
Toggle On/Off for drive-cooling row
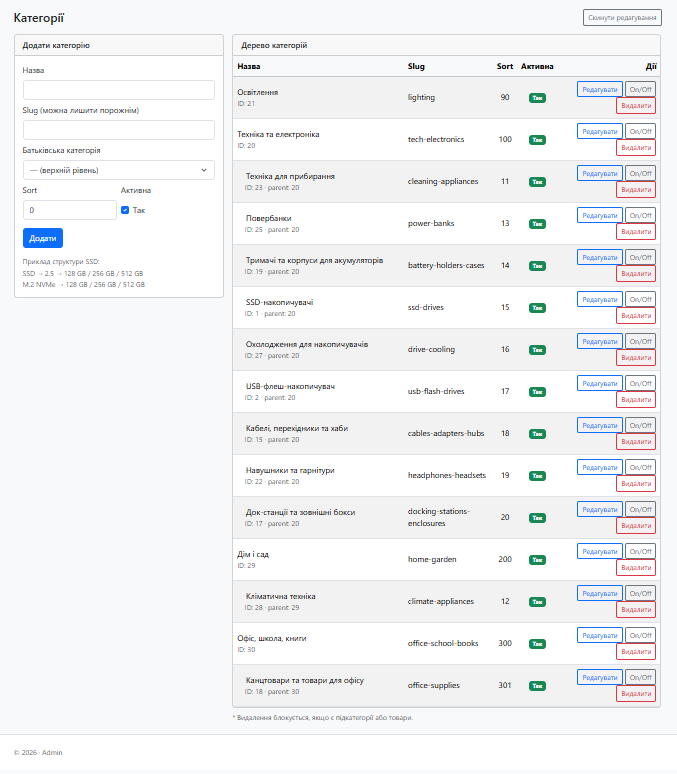point(640,341)
